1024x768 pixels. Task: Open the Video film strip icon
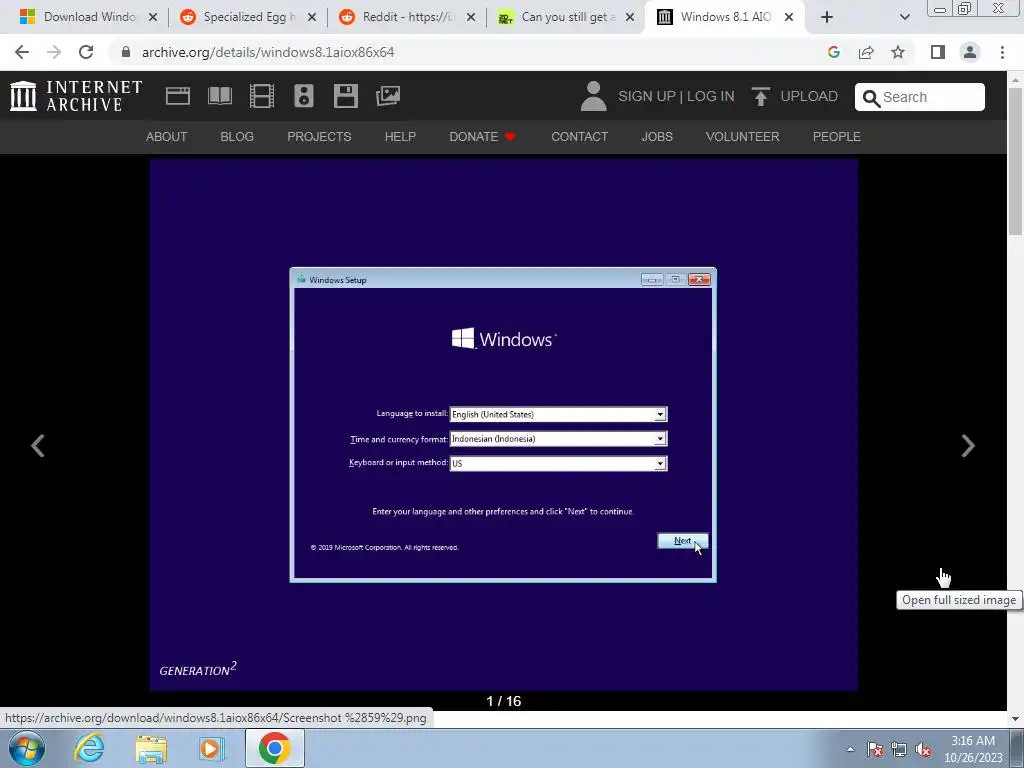[x=262, y=96]
